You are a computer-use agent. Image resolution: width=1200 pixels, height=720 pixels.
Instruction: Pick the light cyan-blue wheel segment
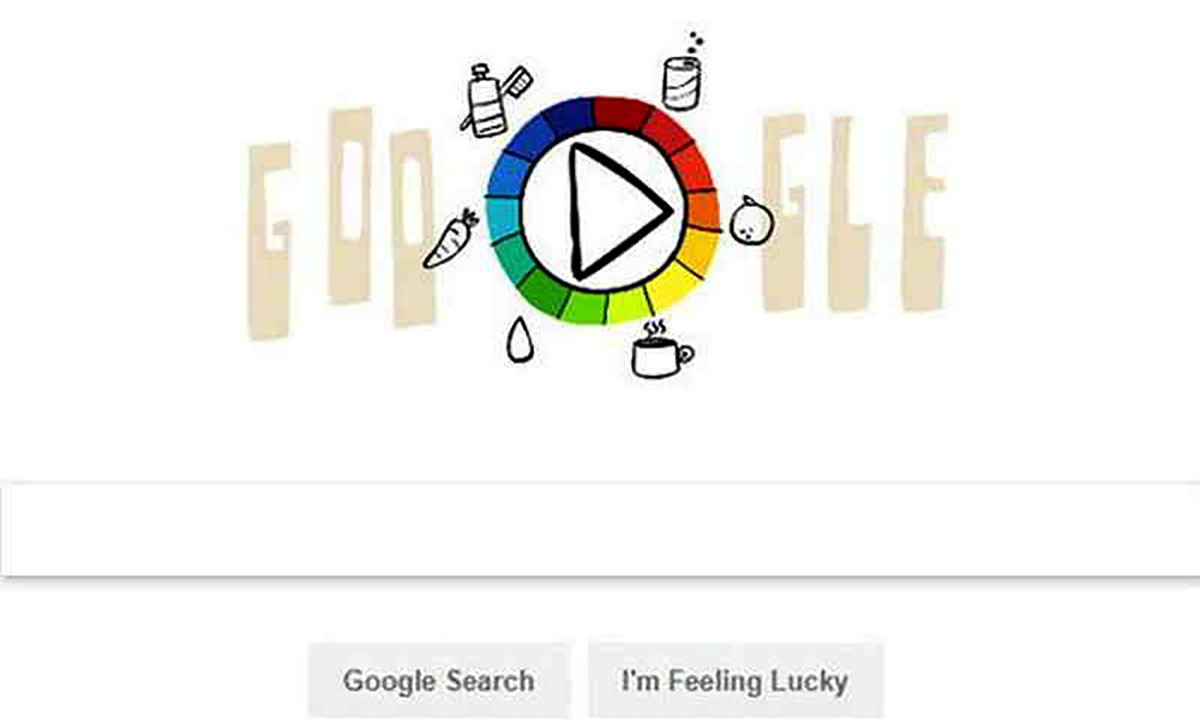[x=504, y=218]
